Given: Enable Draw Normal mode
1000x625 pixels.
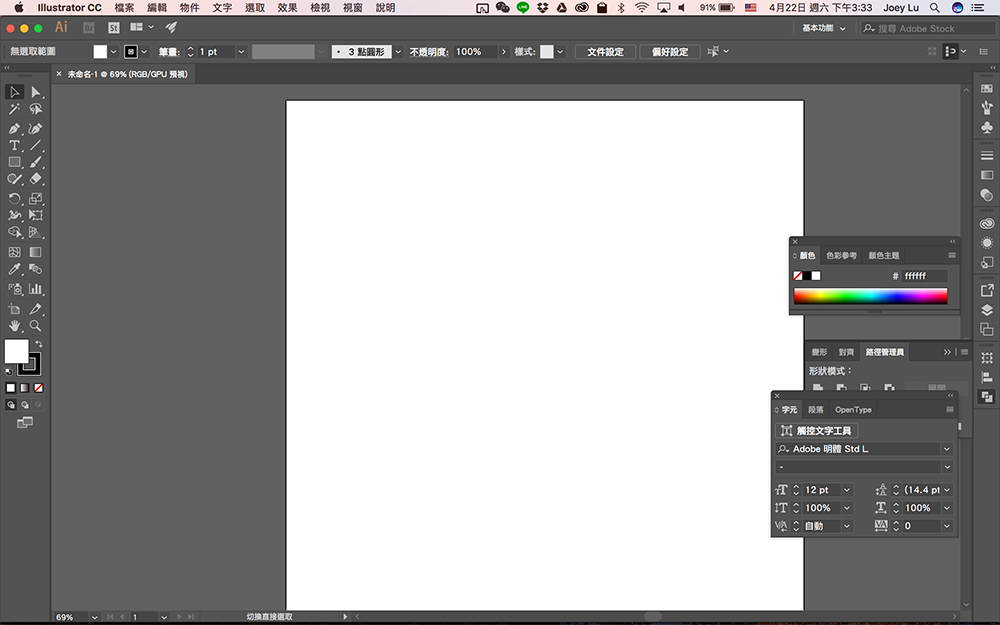Looking at the screenshot, I should point(11,405).
